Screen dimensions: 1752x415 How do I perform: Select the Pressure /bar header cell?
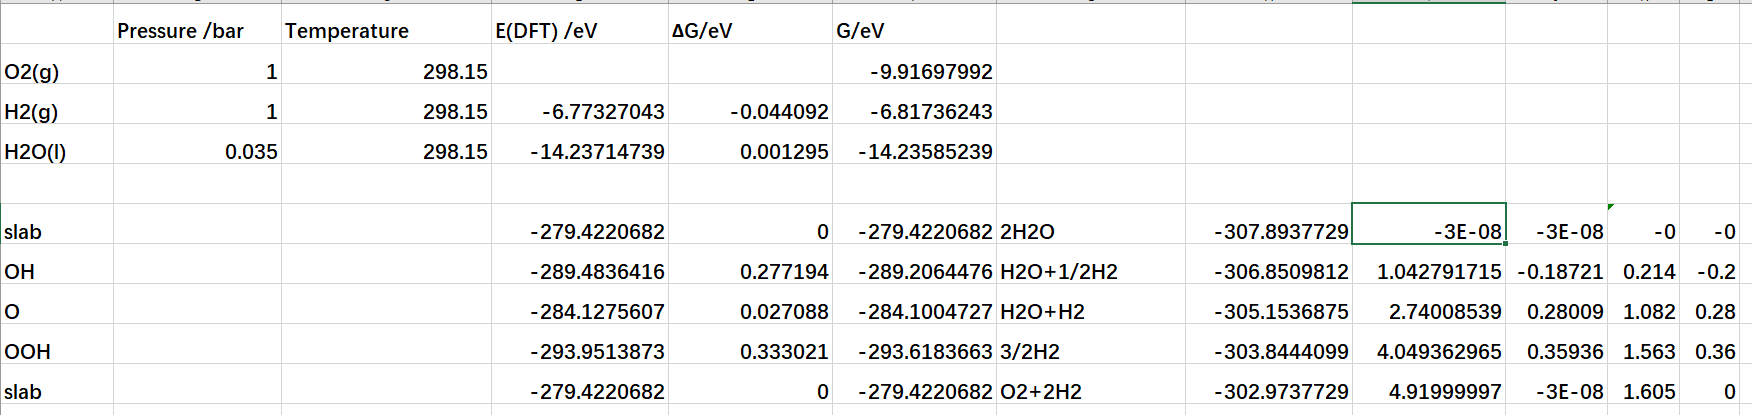(197, 31)
